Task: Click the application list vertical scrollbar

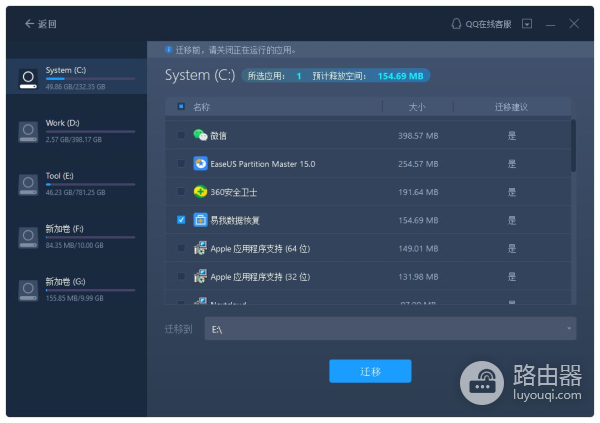Action: (x=573, y=145)
